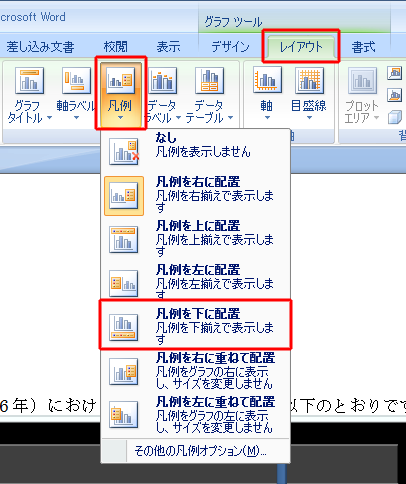The image size is (406, 484).
Task: Choose 凡例を右に配置 legend option
Action: (195, 196)
